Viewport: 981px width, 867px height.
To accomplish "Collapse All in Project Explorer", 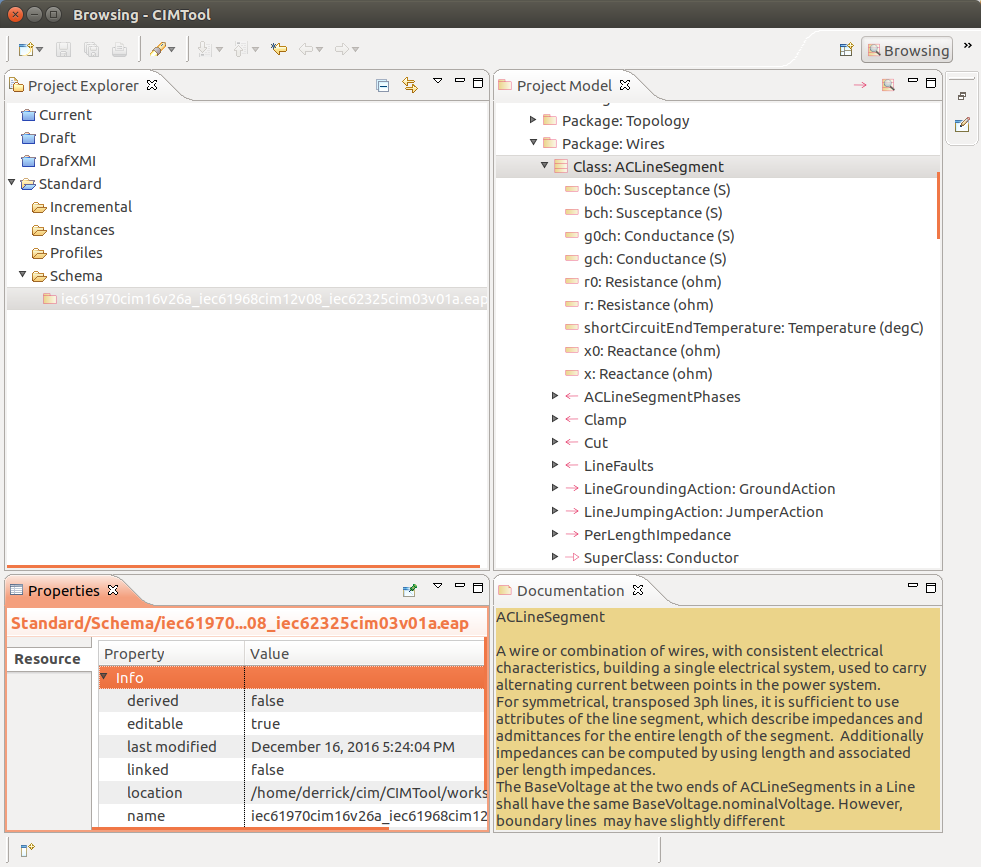I will pyautogui.click(x=383, y=86).
